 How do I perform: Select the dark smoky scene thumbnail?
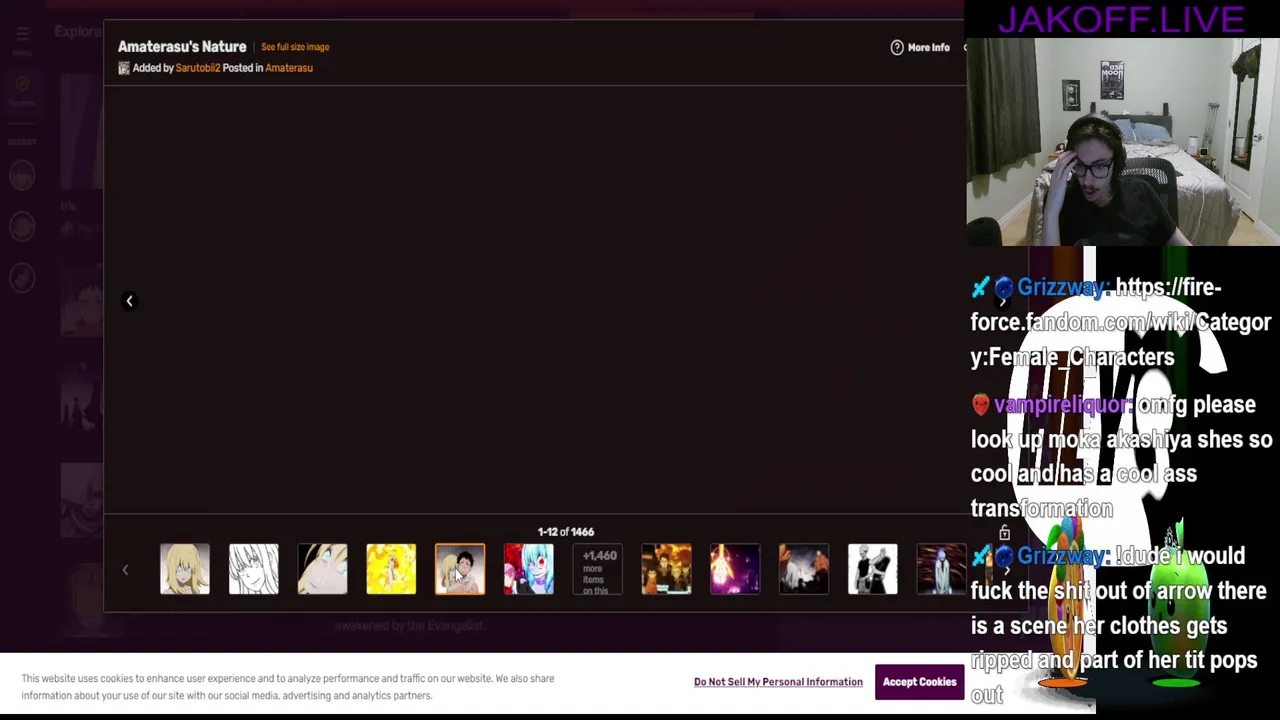(x=804, y=569)
